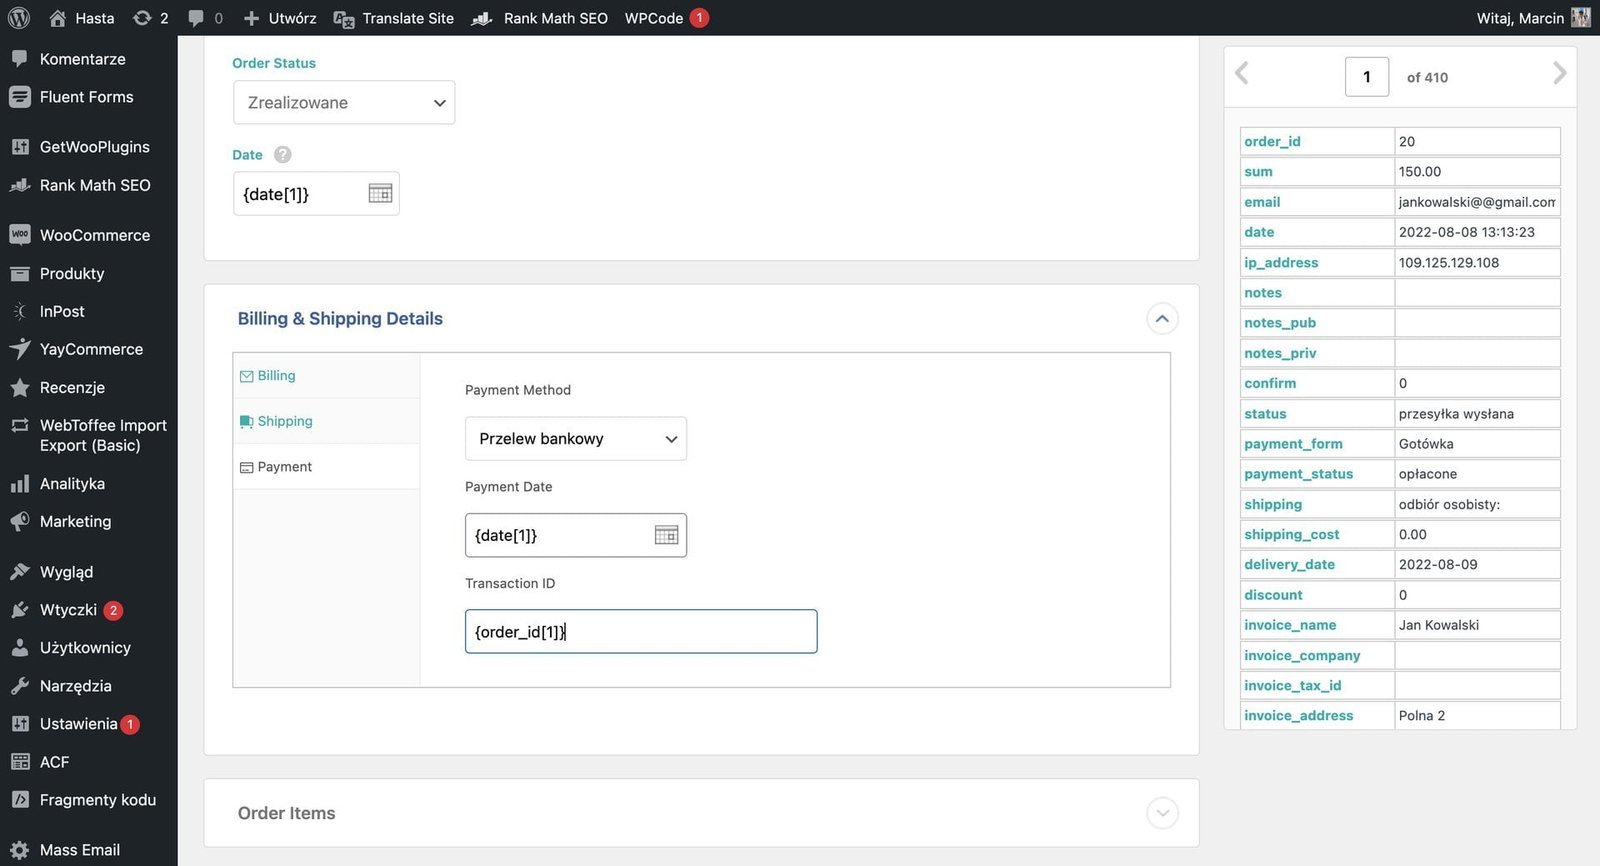The image size is (1600, 866).
Task: Click Utwórz in the admin bar
Action: click(x=280, y=18)
